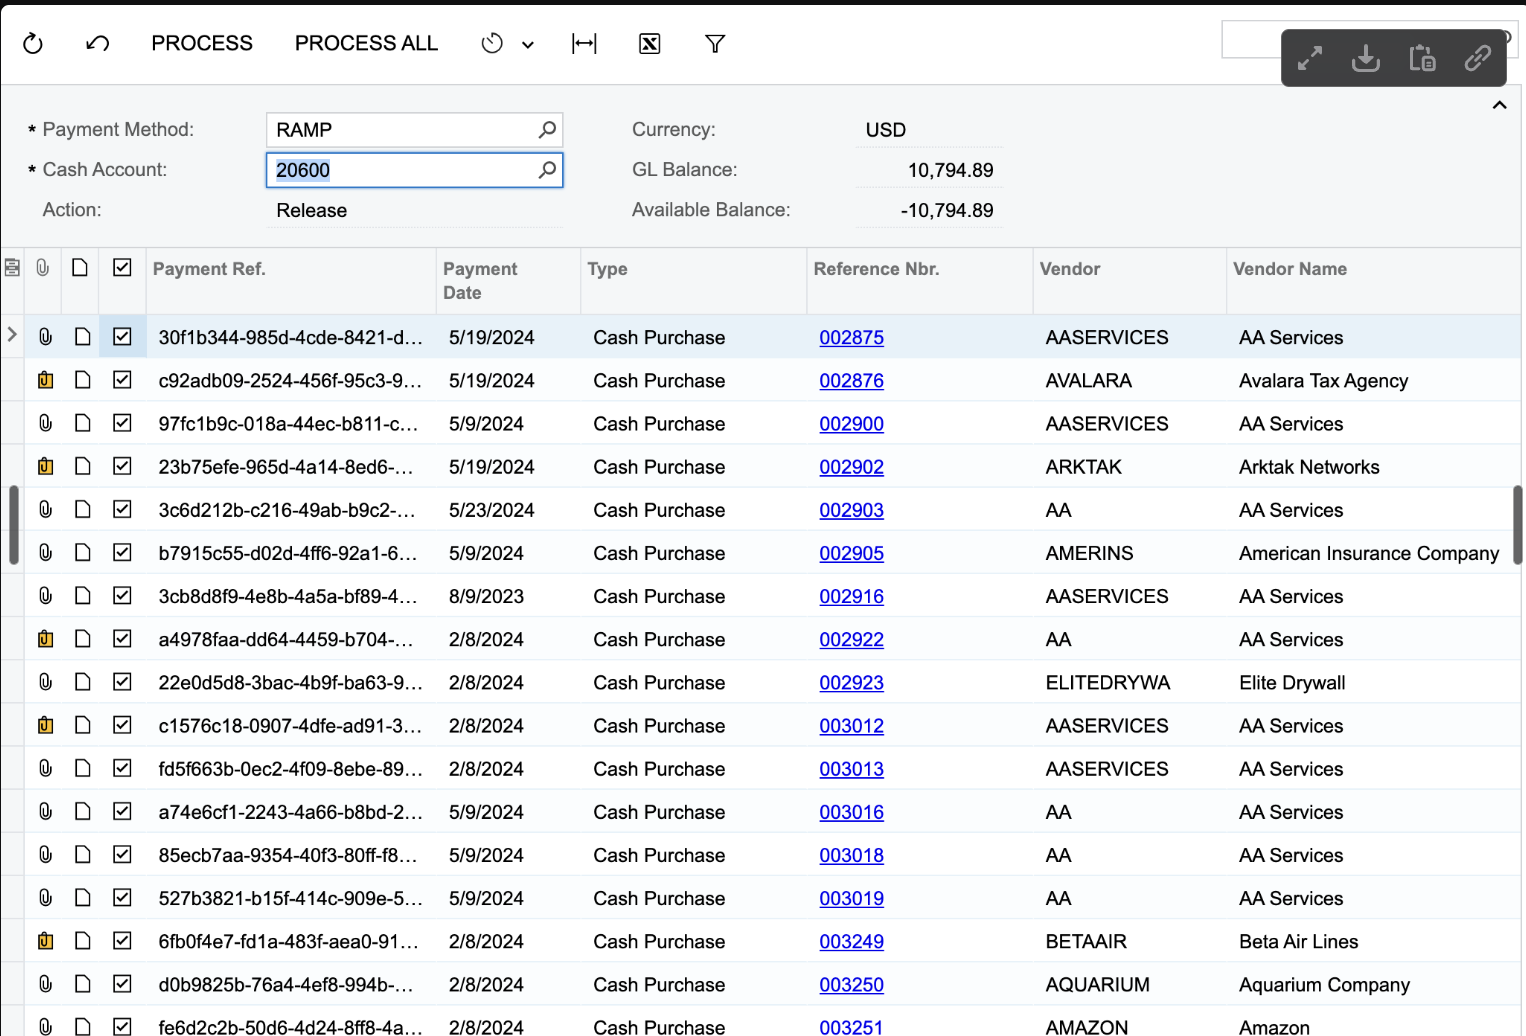1526x1036 pixels.
Task: Open the schedule dropdown arrow
Action: point(528,44)
